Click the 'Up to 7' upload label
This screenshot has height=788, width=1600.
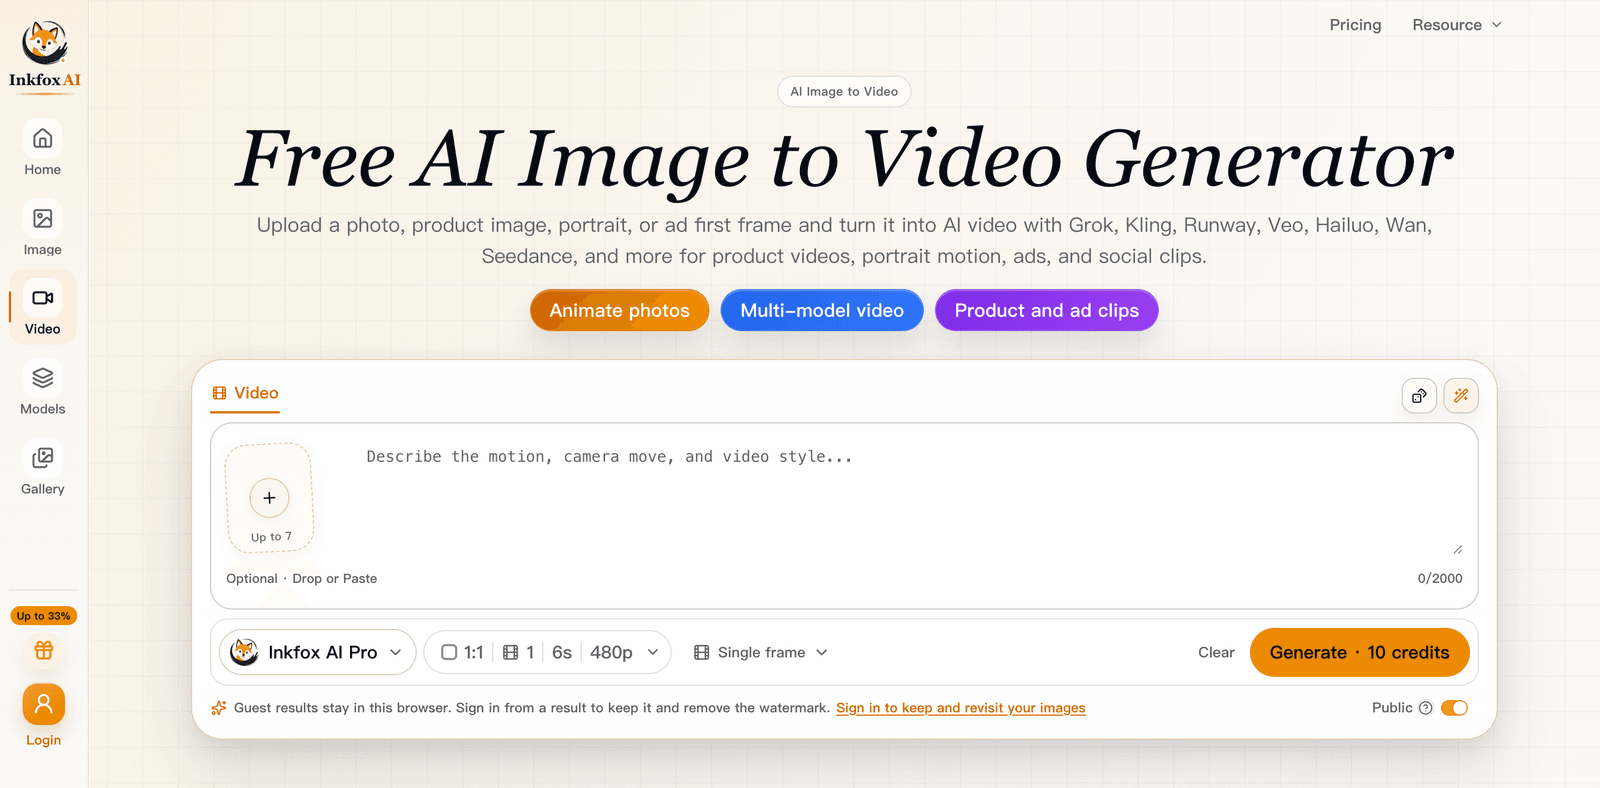(271, 537)
